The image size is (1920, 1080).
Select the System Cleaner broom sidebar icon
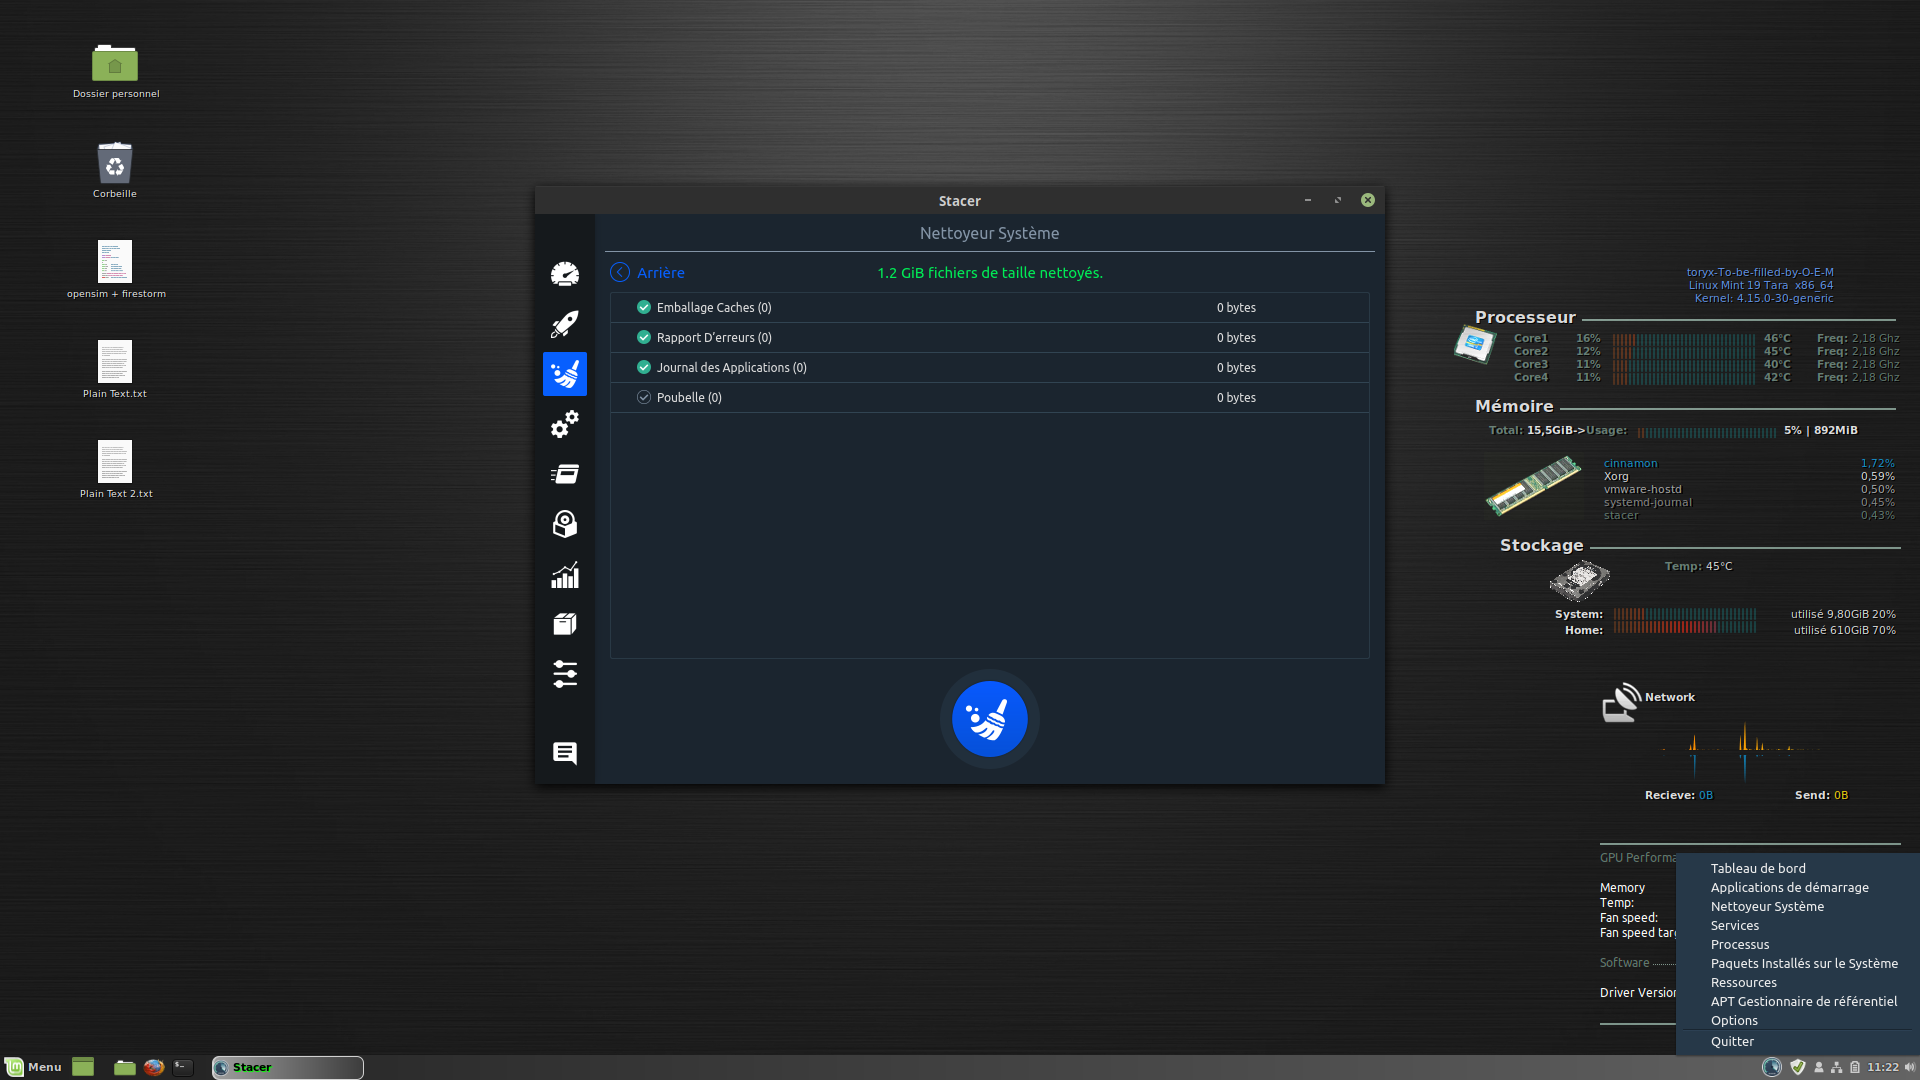pos(565,374)
